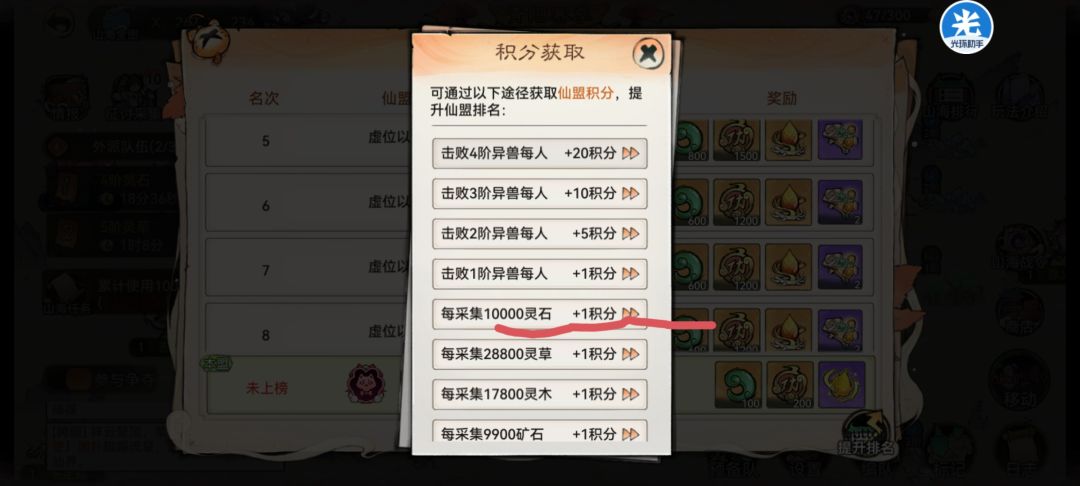Click the back arrow at top left
The height and width of the screenshot is (486, 1080).
(60, 20)
